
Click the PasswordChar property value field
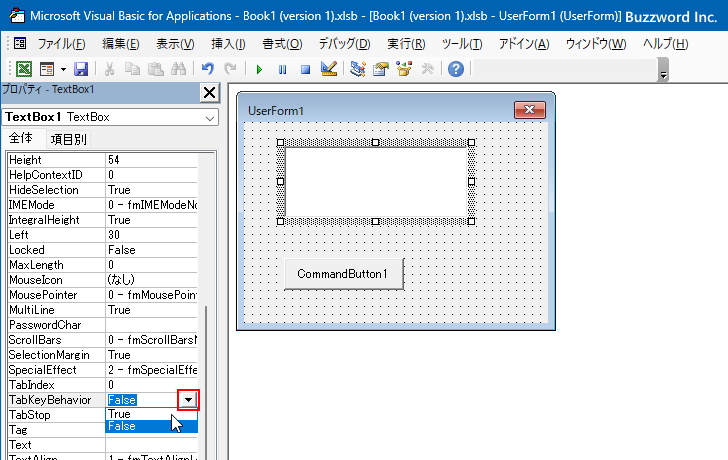click(x=151, y=325)
